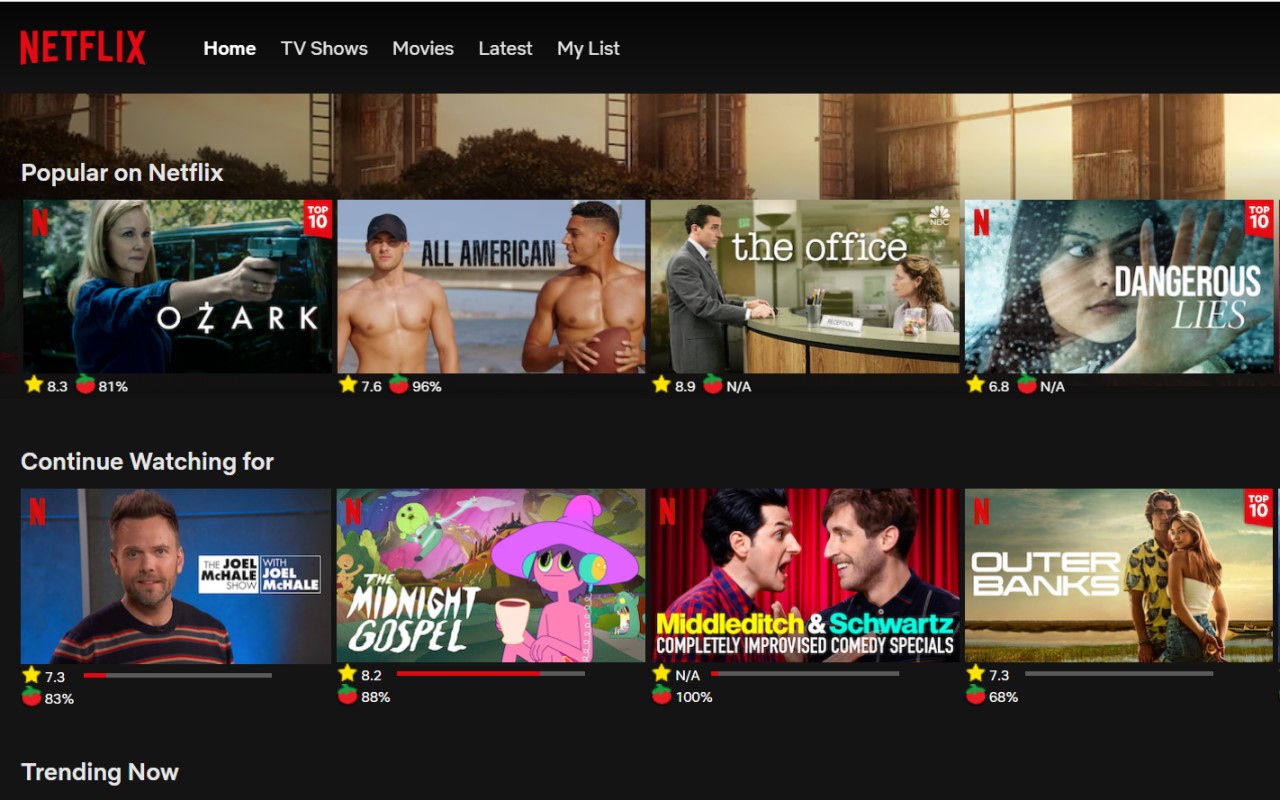This screenshot has height=800, width=1280.
Task: Click the N badge on the Ozark thumbnail
Action: click(39, 223)
